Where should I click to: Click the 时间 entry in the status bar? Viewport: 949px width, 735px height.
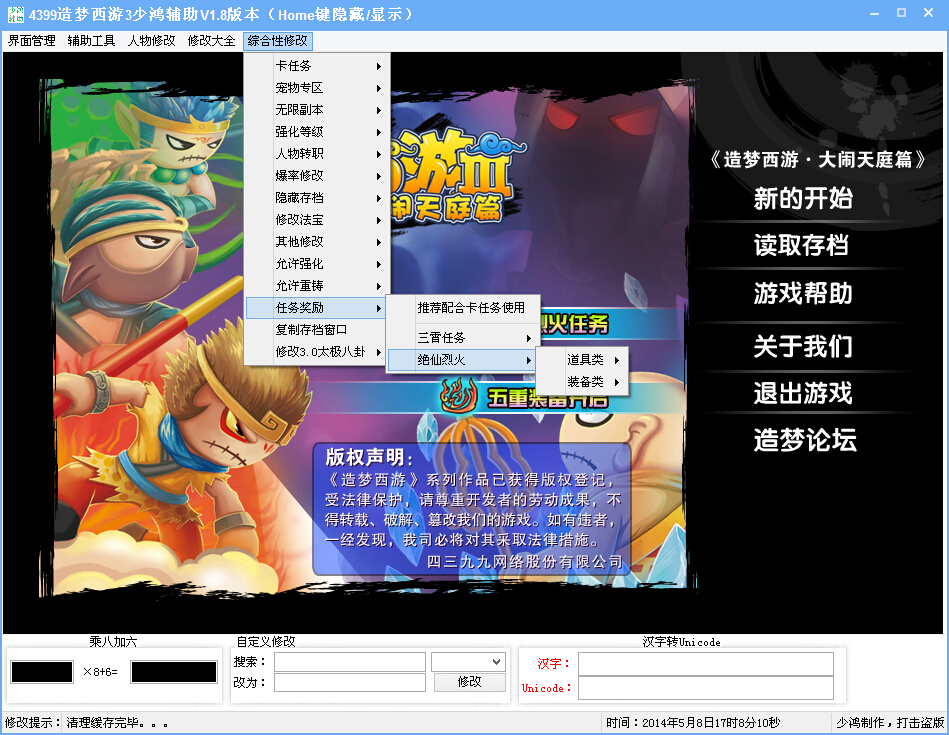[x=693, y=723]
